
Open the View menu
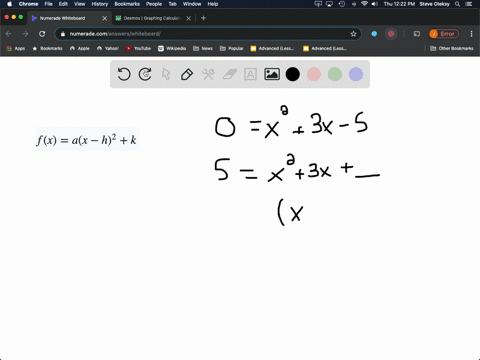click(x=79, y=4)
